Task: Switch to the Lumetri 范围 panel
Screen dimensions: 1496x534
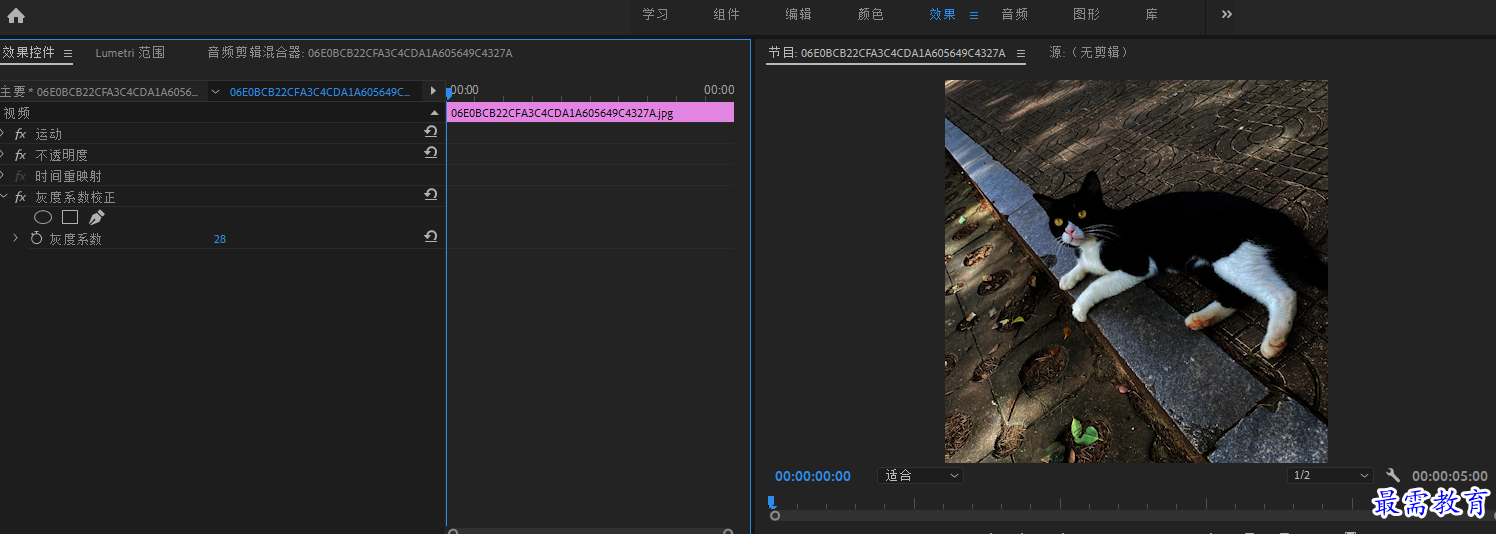Action: (130, 52)
